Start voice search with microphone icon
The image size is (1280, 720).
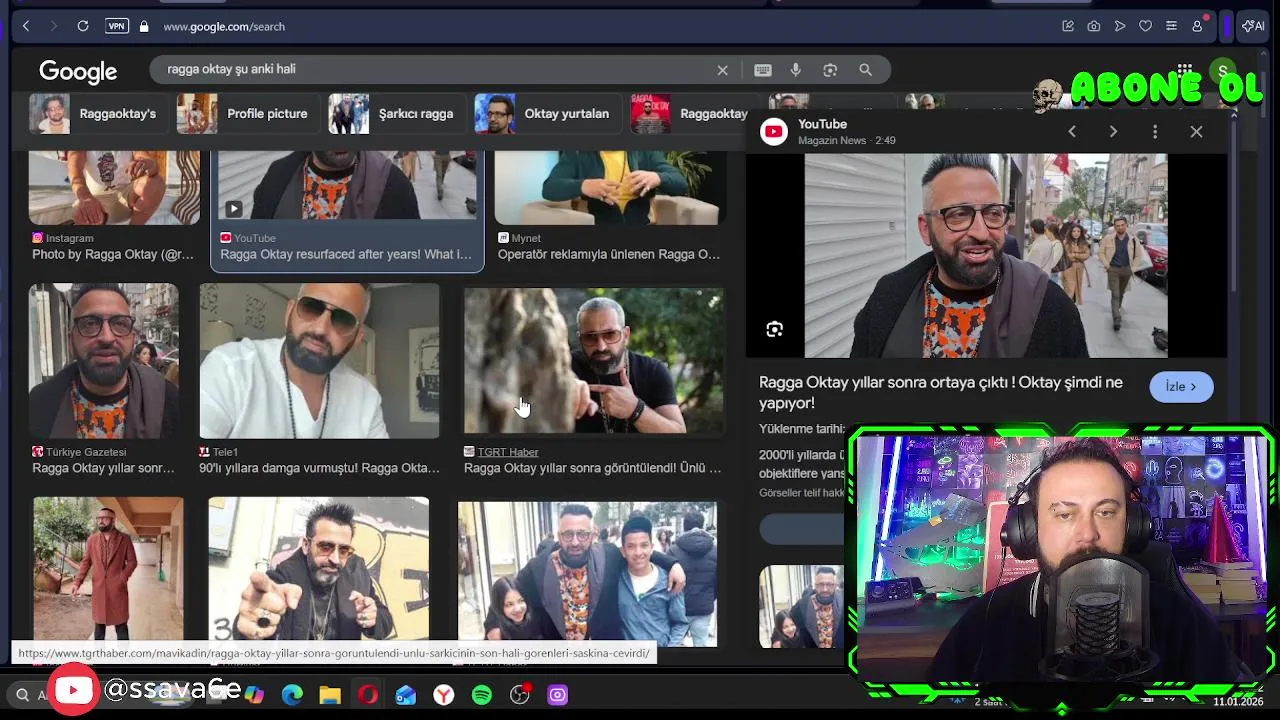pyautogui.click(x=796, y=70)
